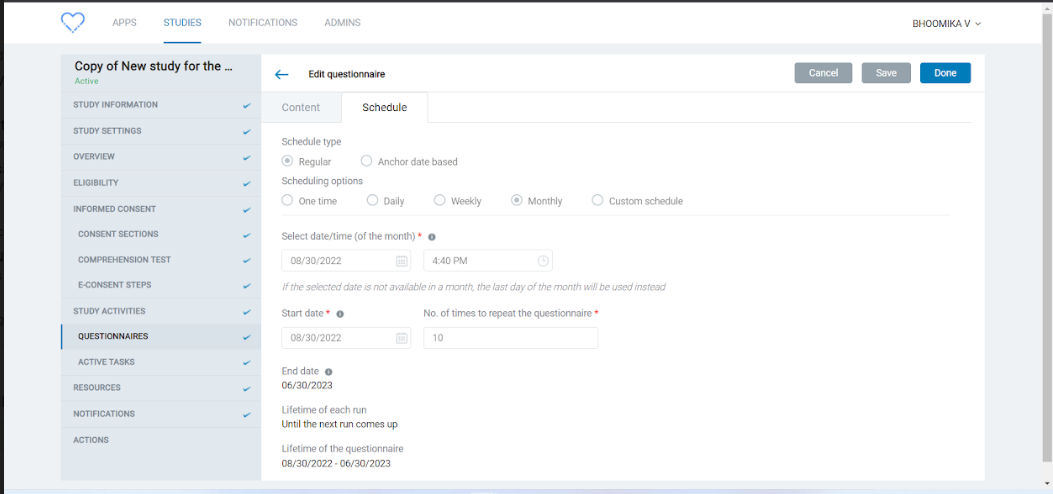This screenshot has height=494, width=1053.
Task: Click checkmark icon on Resources row
Action: 247,389
